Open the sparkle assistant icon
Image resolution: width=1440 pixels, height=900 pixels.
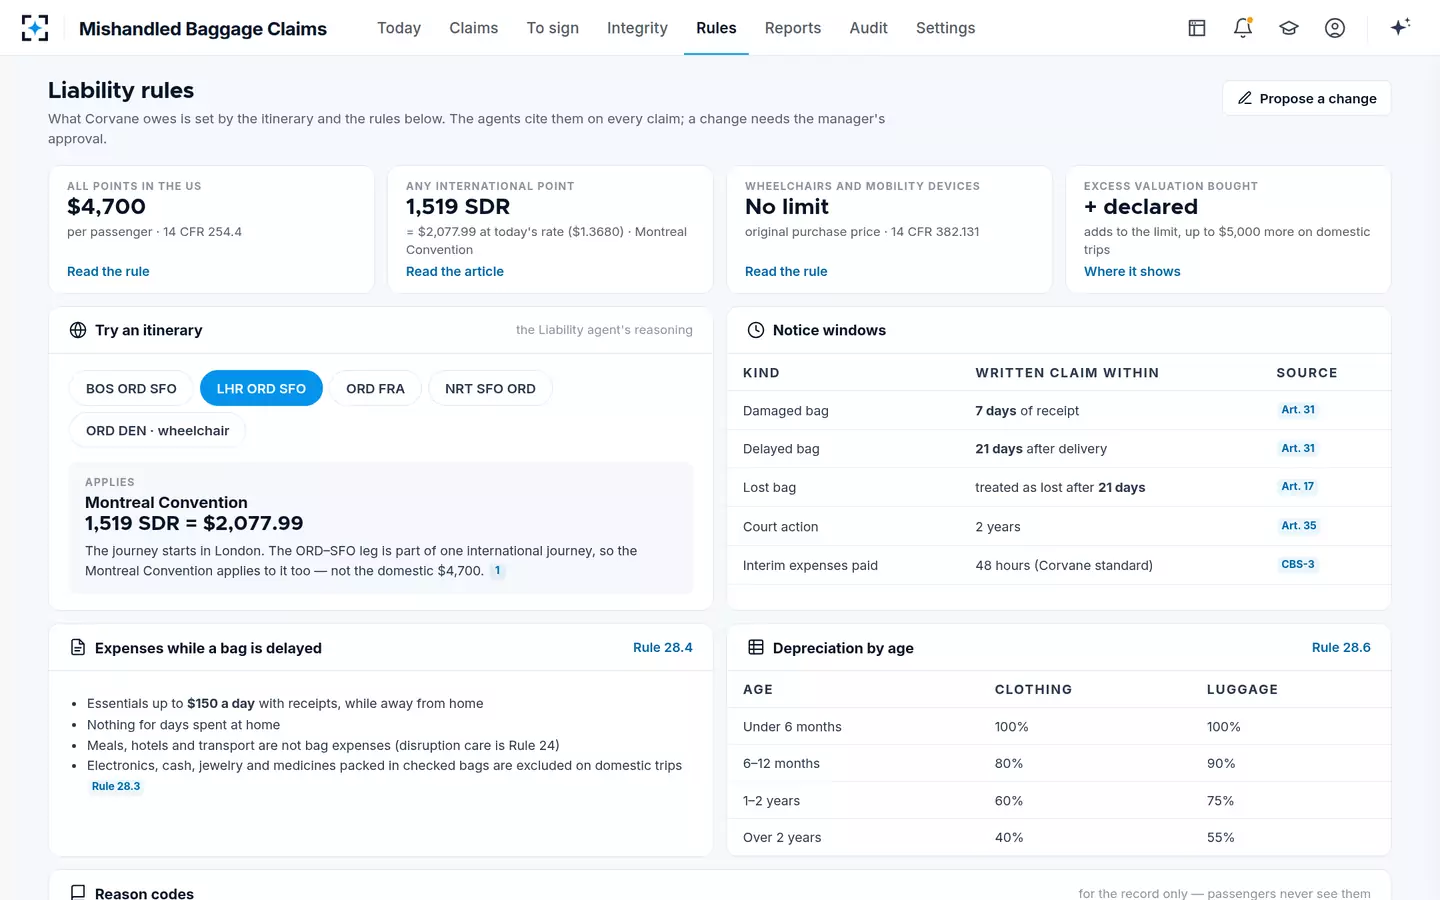(x=1400, y=27)
